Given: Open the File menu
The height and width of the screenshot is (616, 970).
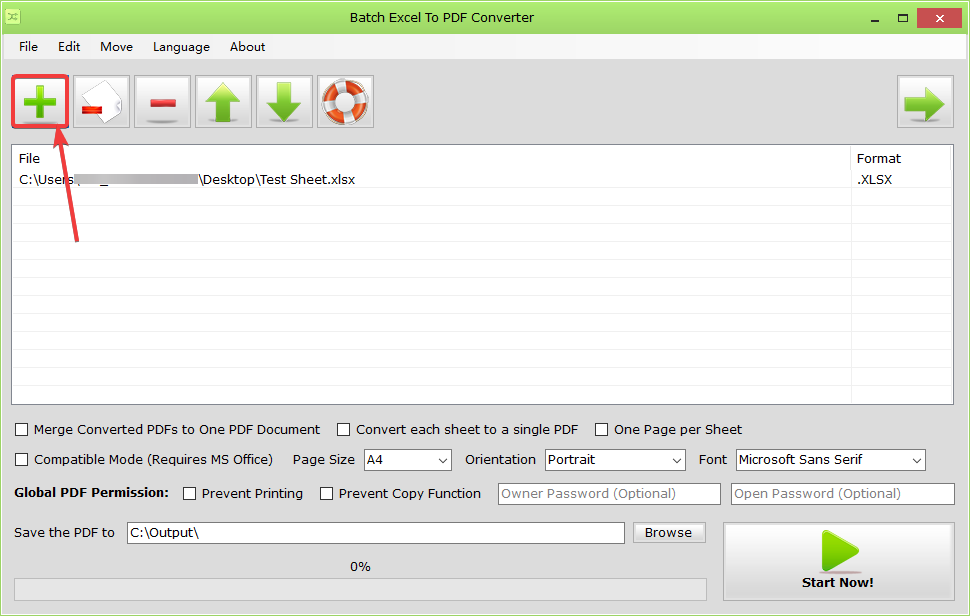Looking at the screenshot, I should (28, 46).
